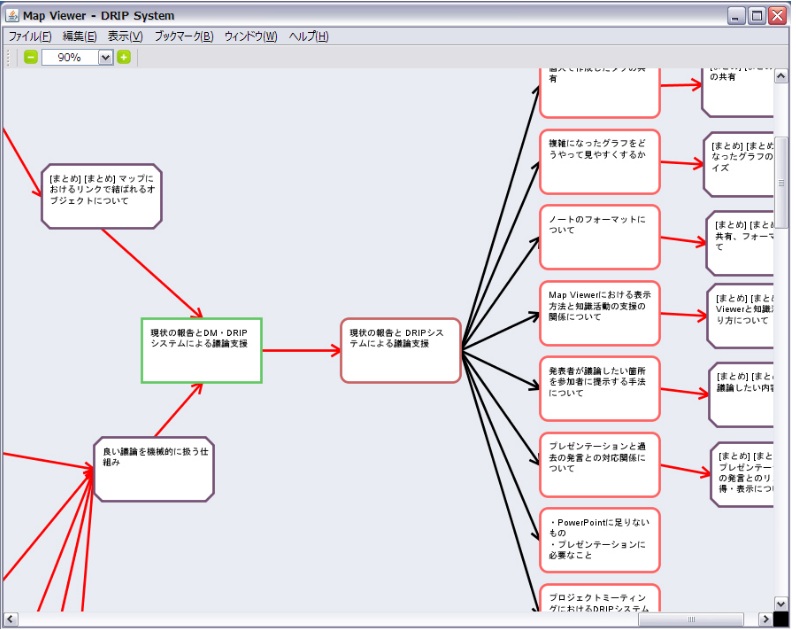Click the Java app icon in title bar
The image size is (796, 630).
tap(12, 15)
